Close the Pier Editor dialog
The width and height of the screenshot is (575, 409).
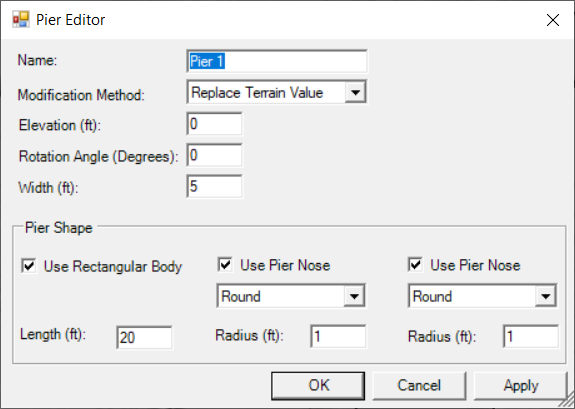553,20
